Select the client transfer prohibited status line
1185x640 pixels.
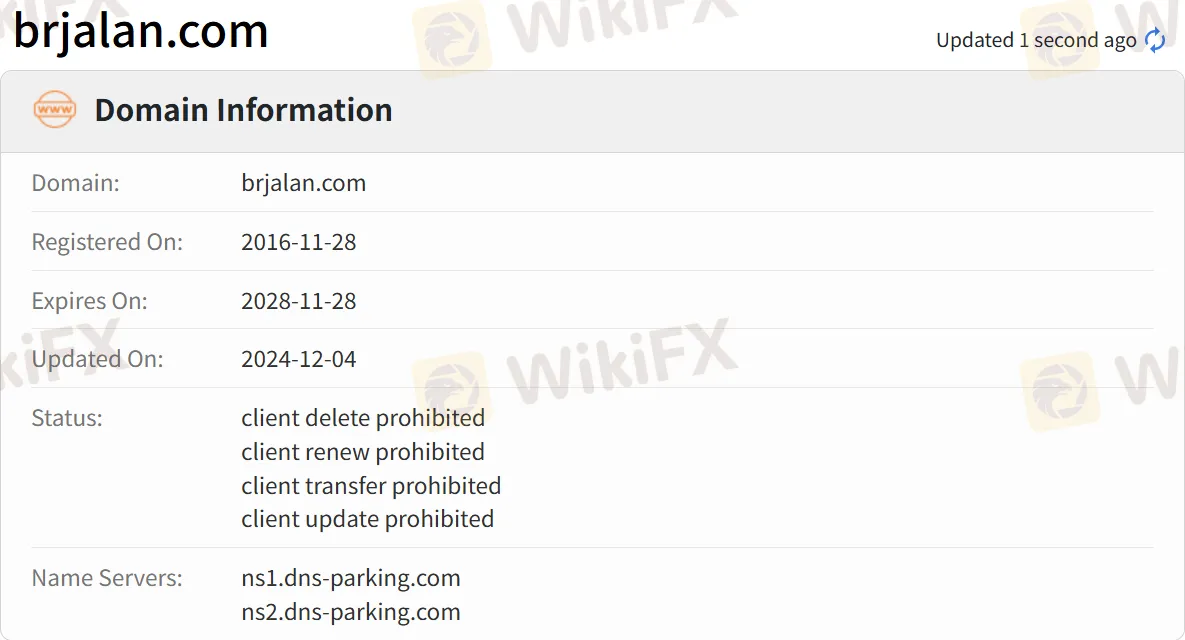(x=371, y=486)
